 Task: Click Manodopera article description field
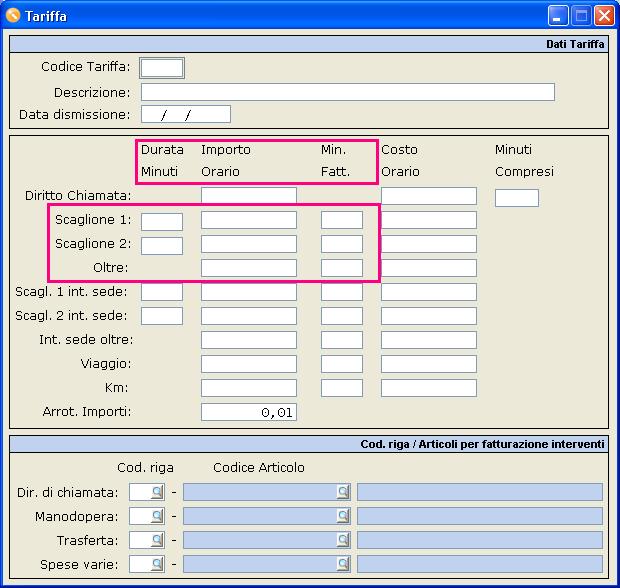[480, 516]
